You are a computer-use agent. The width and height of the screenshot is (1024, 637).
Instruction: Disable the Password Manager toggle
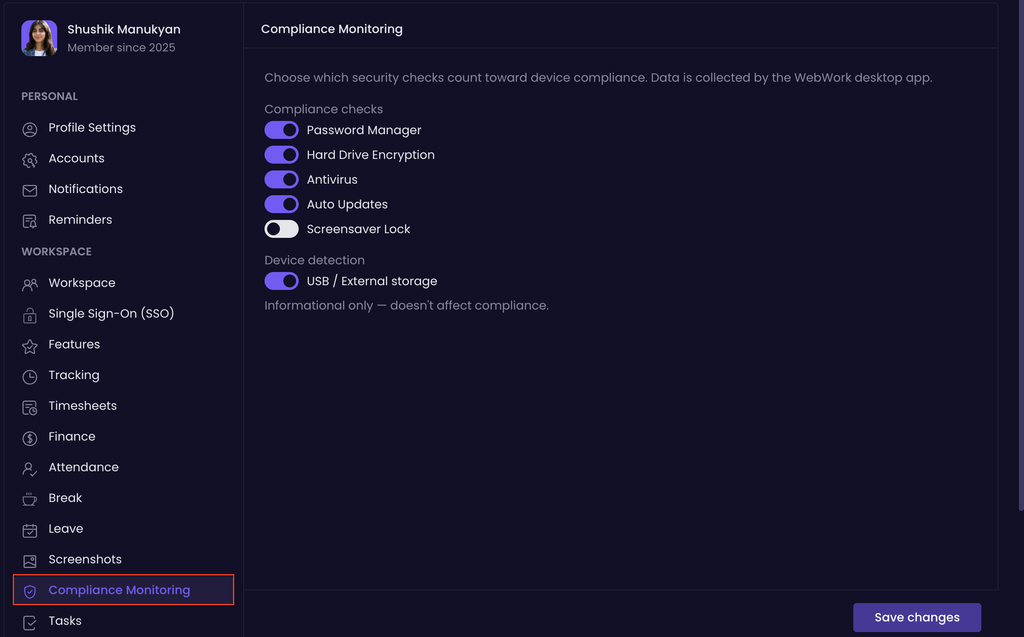coord(281,130)
